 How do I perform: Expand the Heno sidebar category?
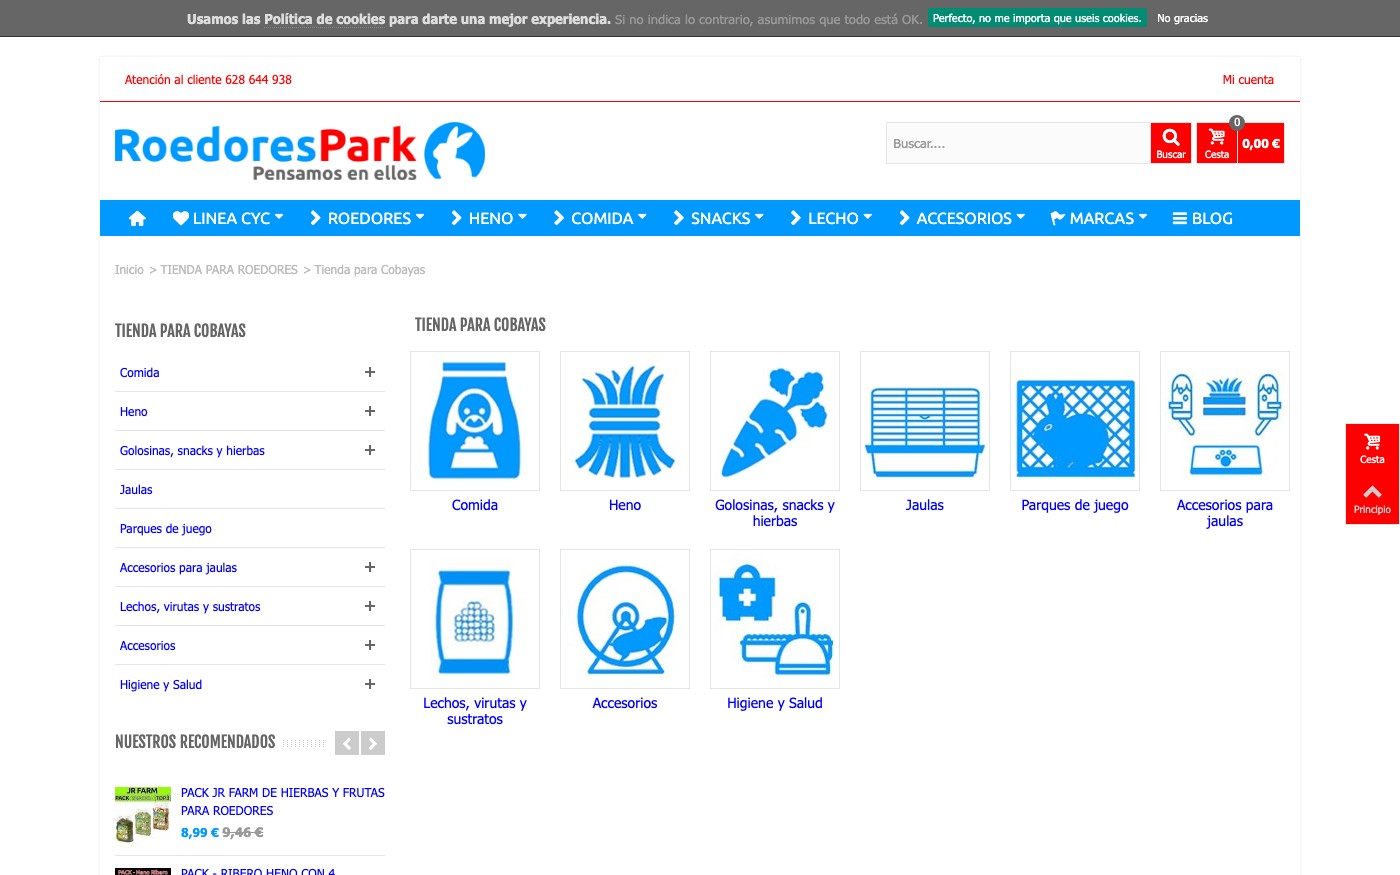370,411
